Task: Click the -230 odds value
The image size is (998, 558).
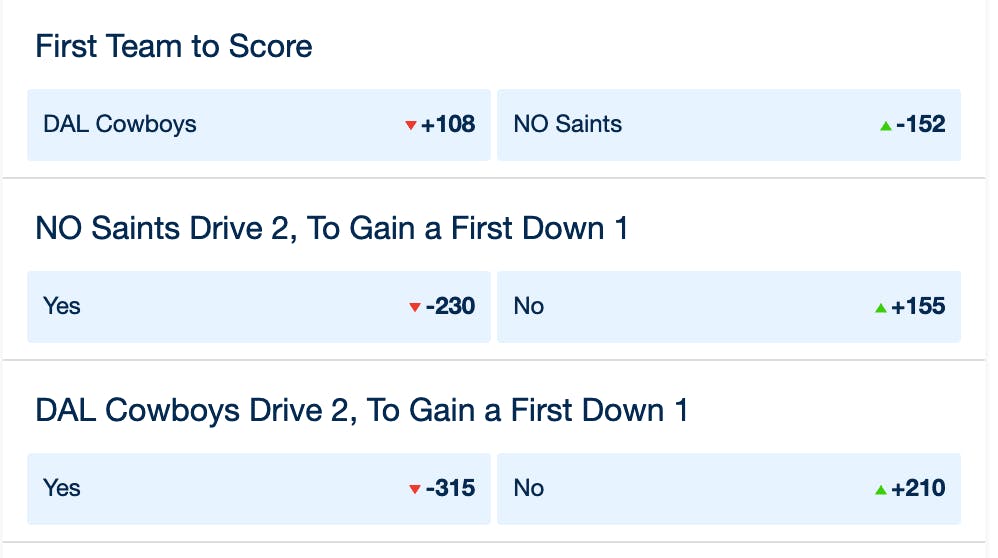Action: click(450, 306)
